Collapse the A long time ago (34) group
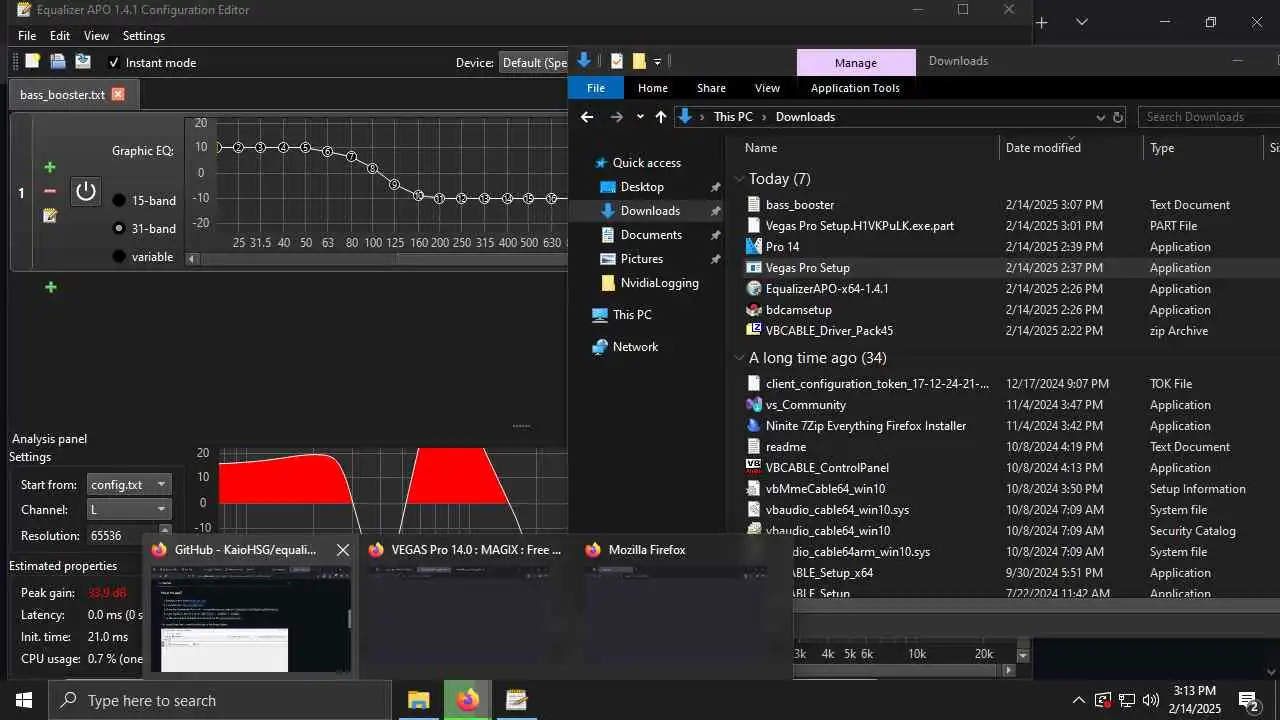Image resolution: width=1280 pixels, height=720 pixels. tap(740, 358)
